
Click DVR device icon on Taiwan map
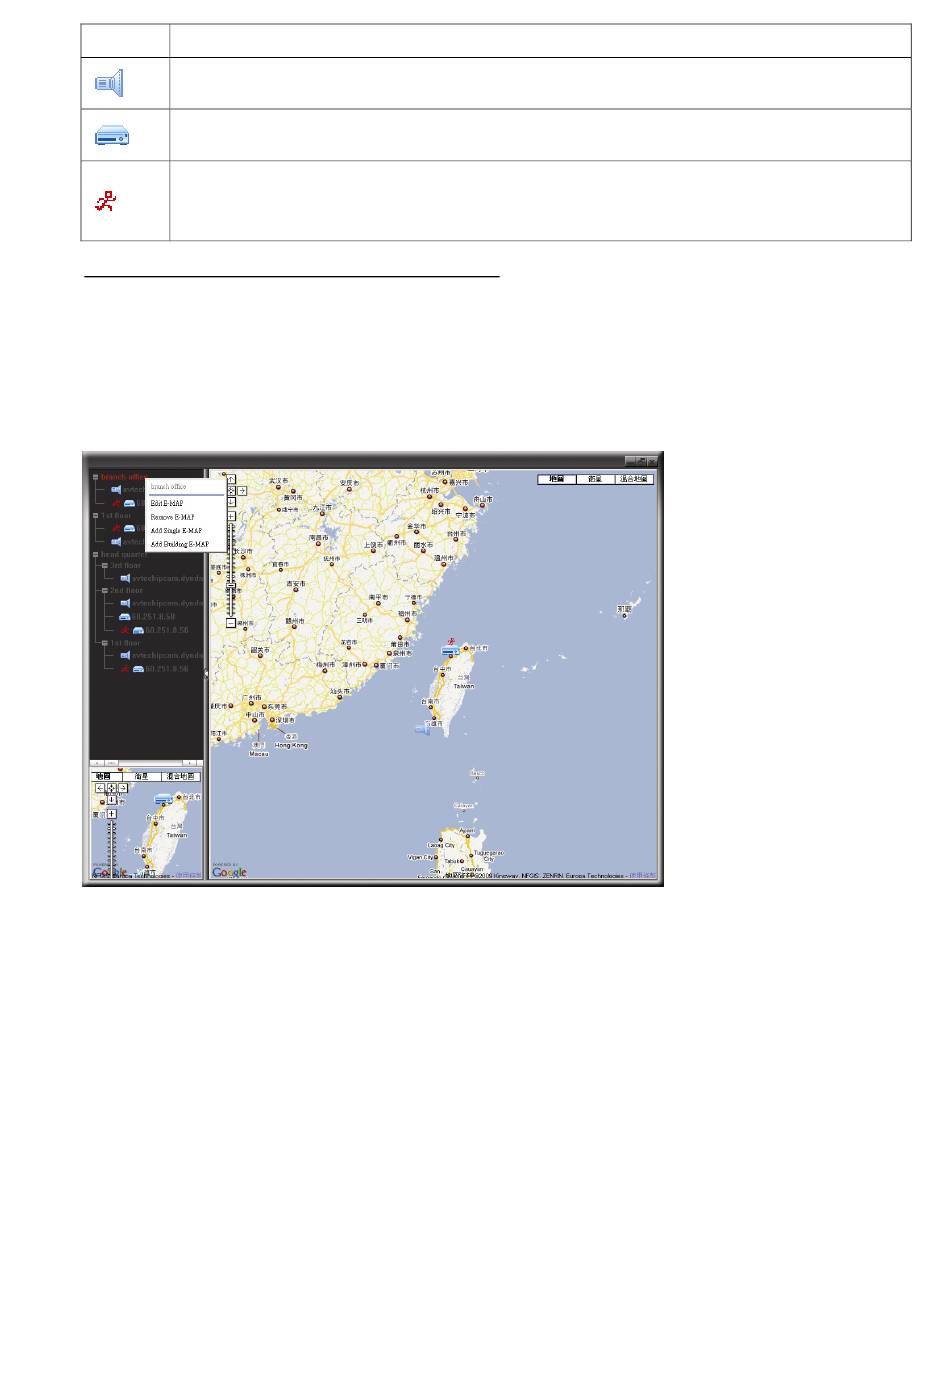[451, 651]
